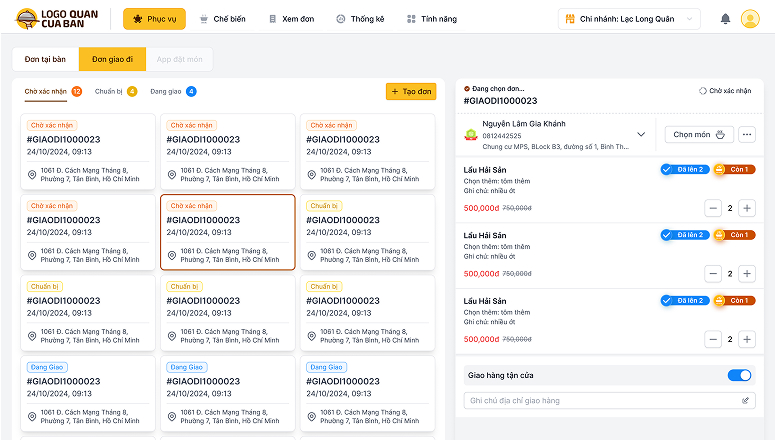
Task: Click the restaurant logo in the header
Action: (x=57, y=19)
